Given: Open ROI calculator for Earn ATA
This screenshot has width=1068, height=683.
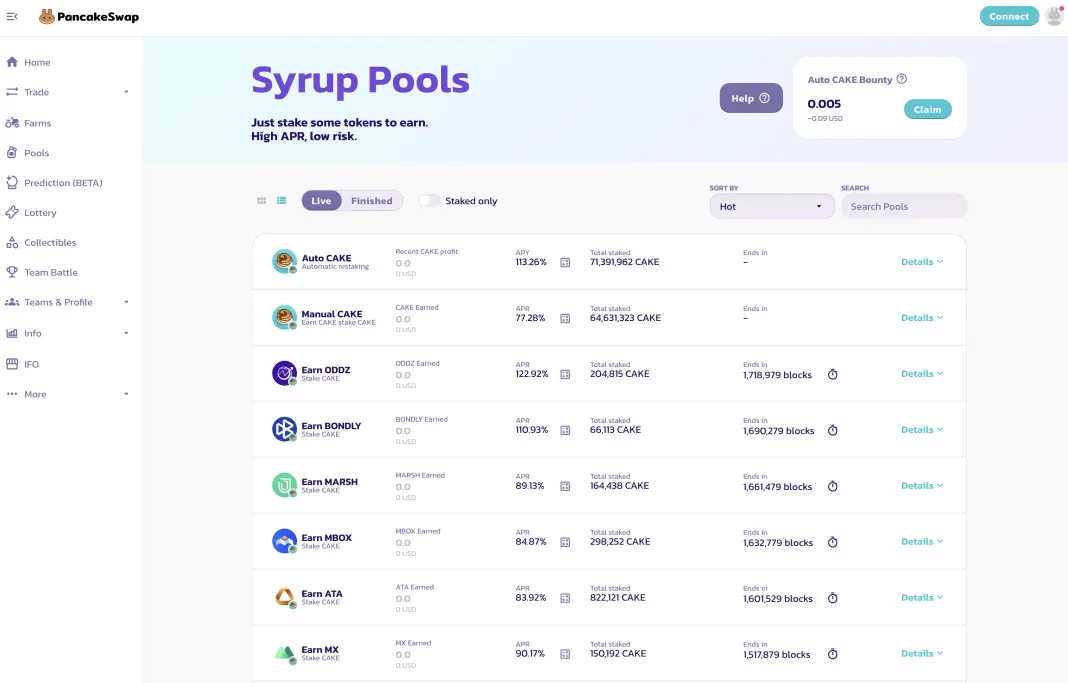Looking at the screenshot, I should pyautogui.click(x=565, y=598).
